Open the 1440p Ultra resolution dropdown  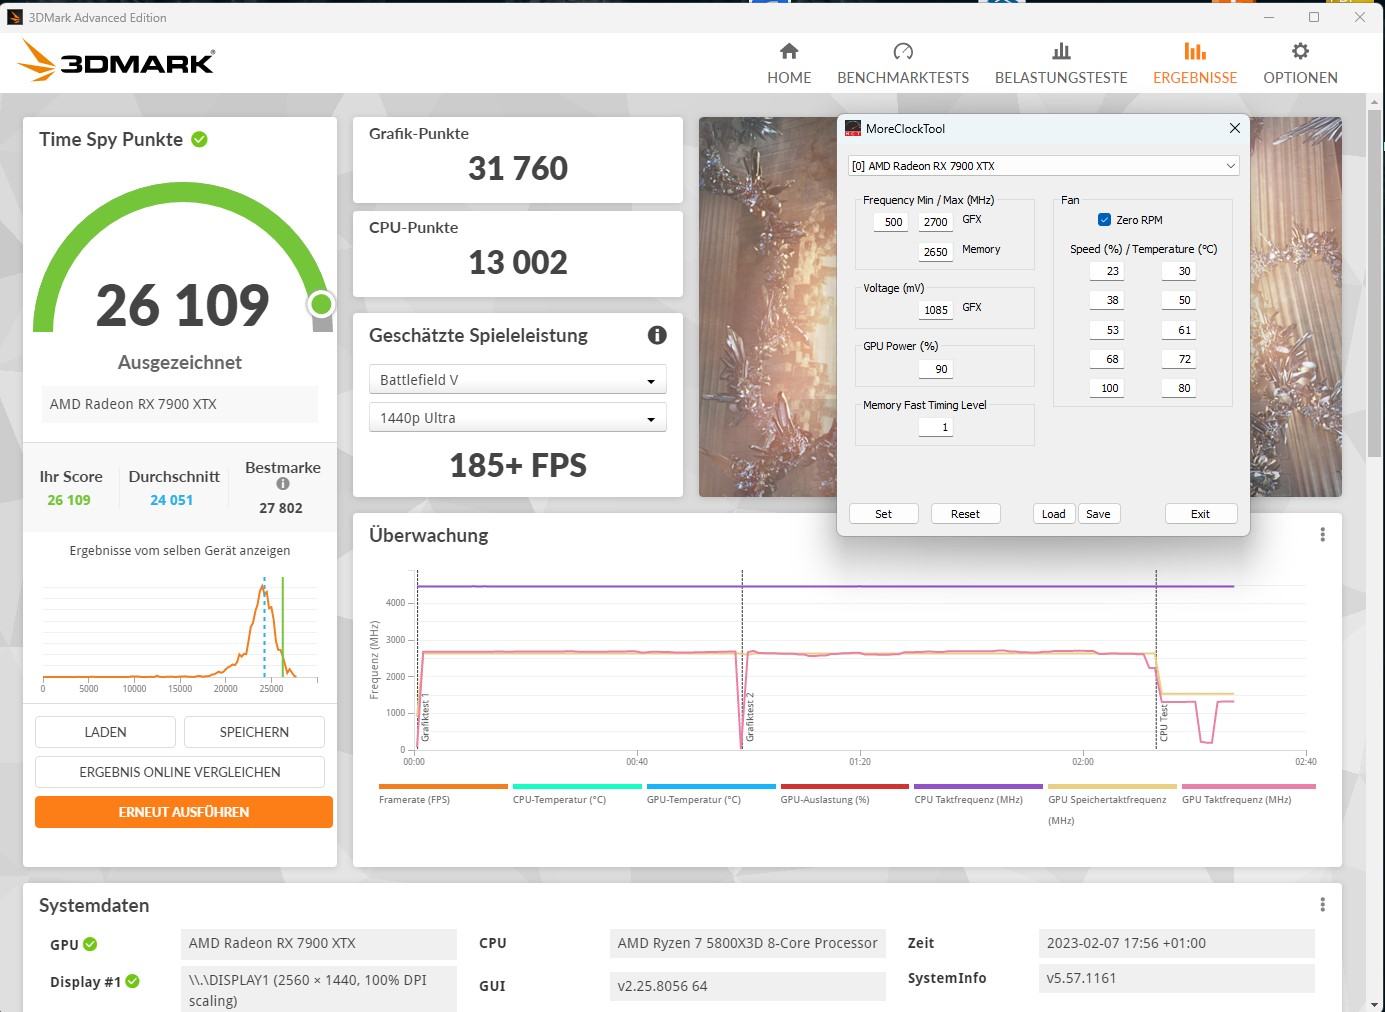click(x=517, y=418)
